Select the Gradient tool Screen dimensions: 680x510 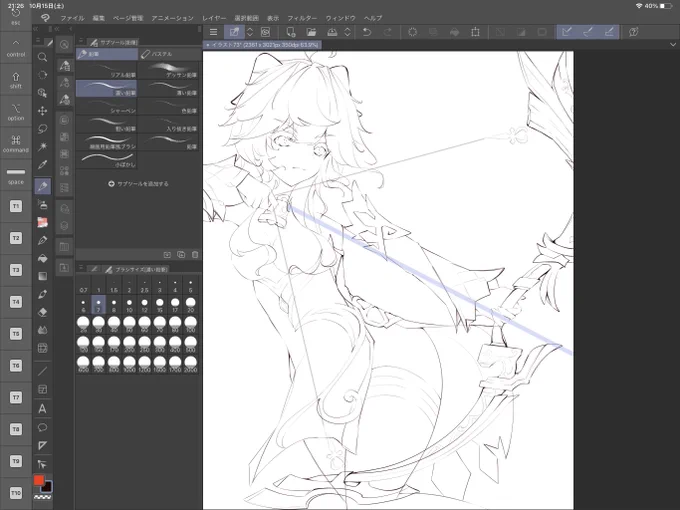tap(42, 276)
